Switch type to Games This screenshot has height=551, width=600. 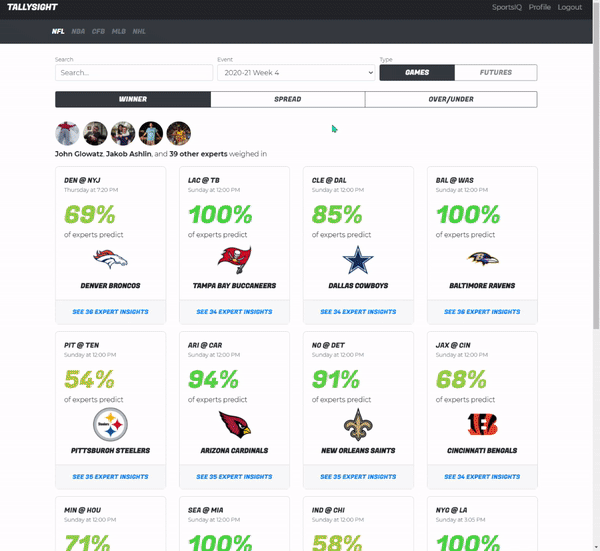click(417, 72)
